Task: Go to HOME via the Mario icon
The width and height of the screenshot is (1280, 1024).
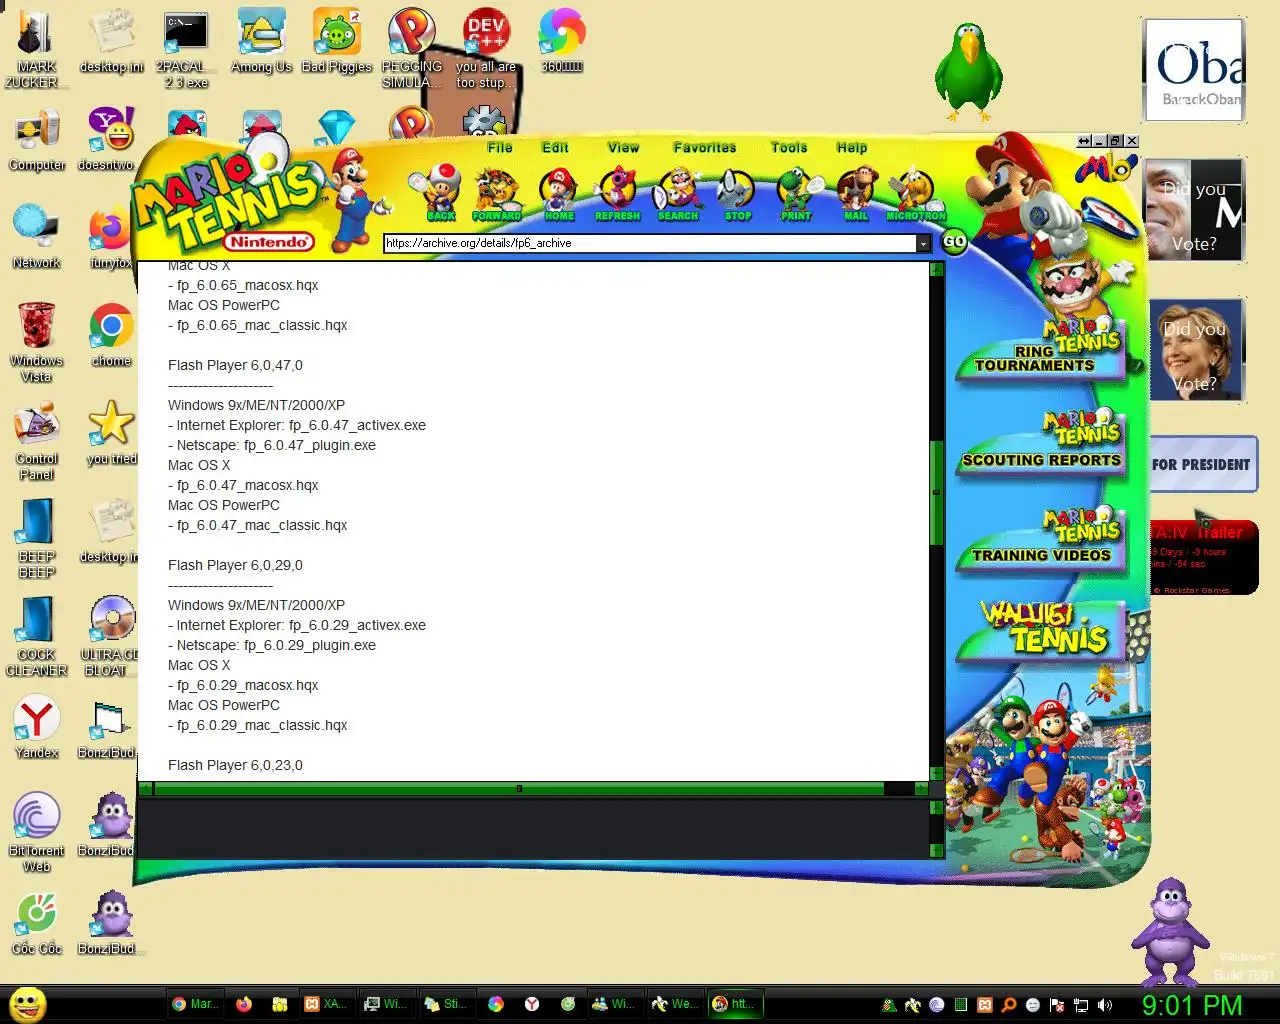Action: click(x=559, y=194)
